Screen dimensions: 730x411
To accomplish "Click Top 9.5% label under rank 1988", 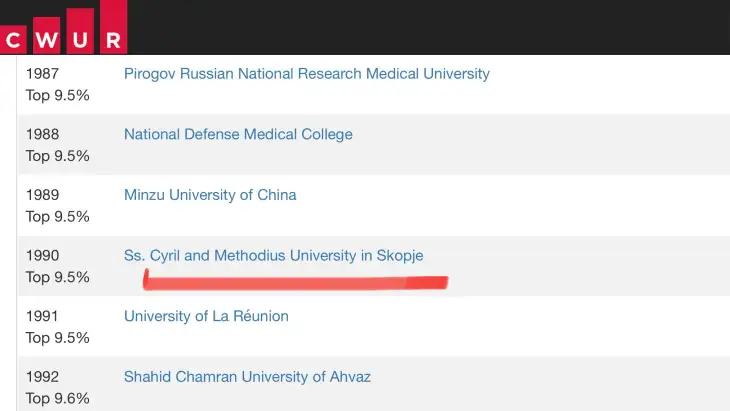I will click(x=58, y=156).
